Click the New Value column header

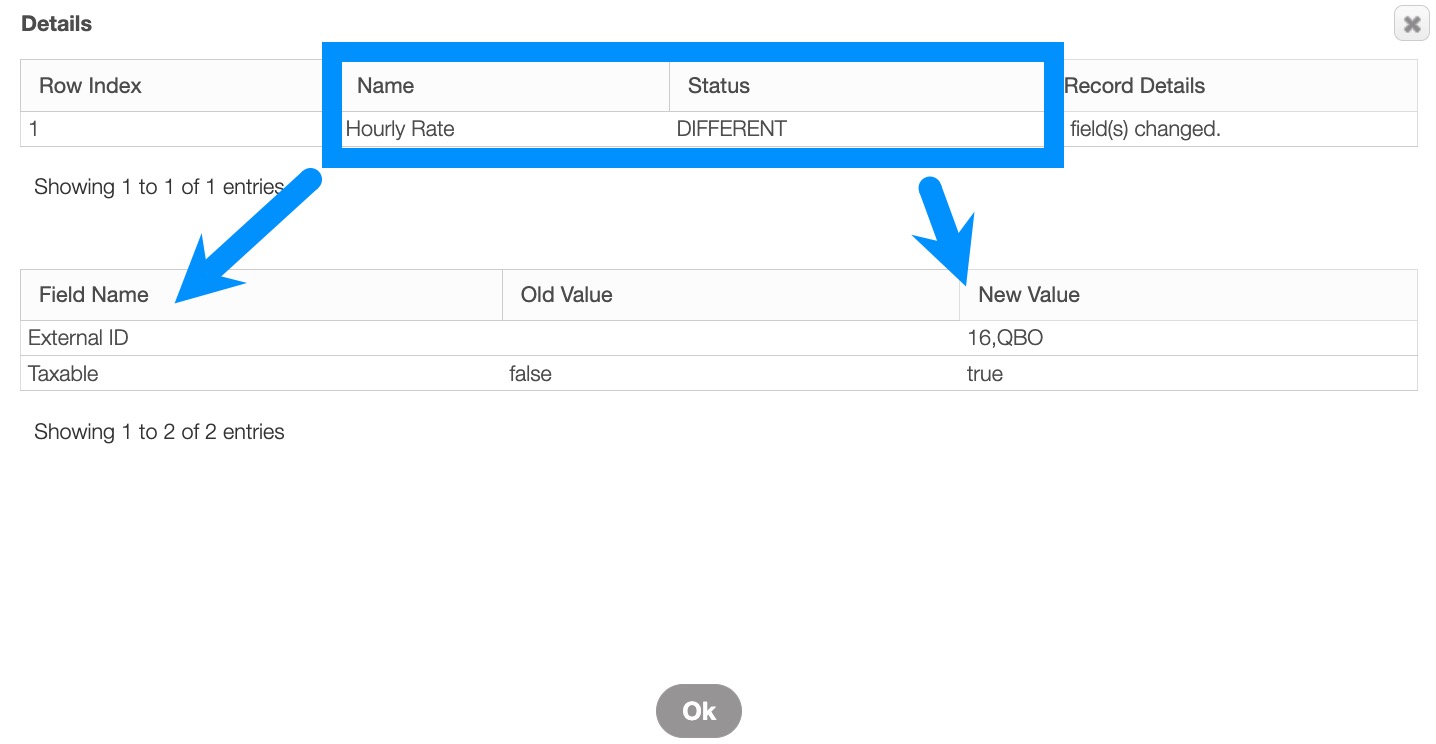pos(1029,295)
